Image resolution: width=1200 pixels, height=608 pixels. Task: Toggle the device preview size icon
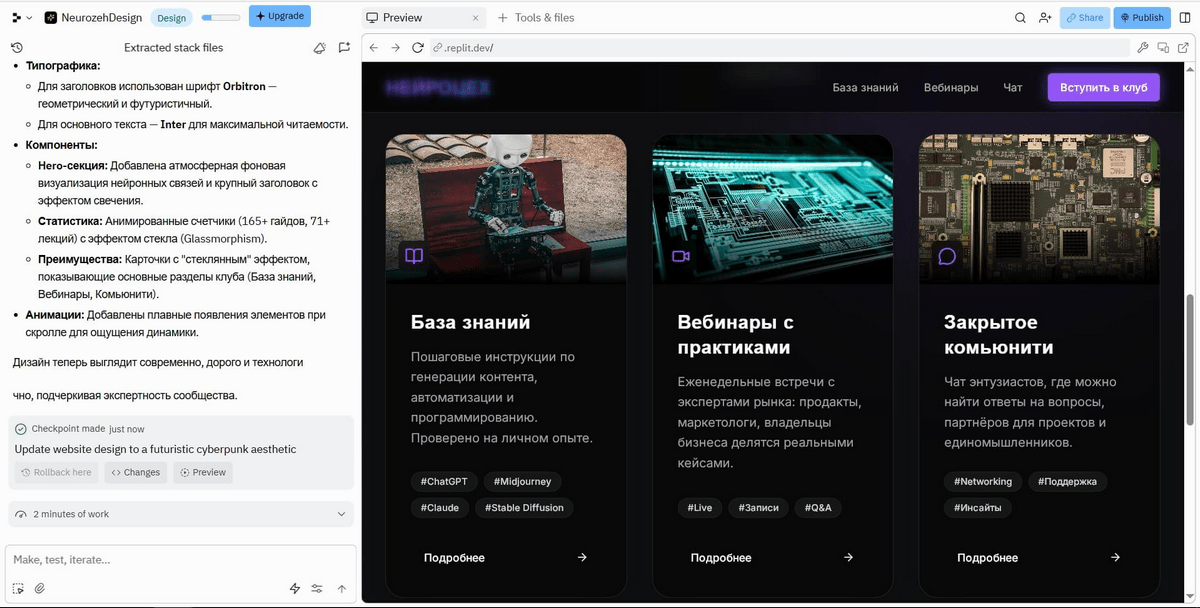click(1163, 48)
